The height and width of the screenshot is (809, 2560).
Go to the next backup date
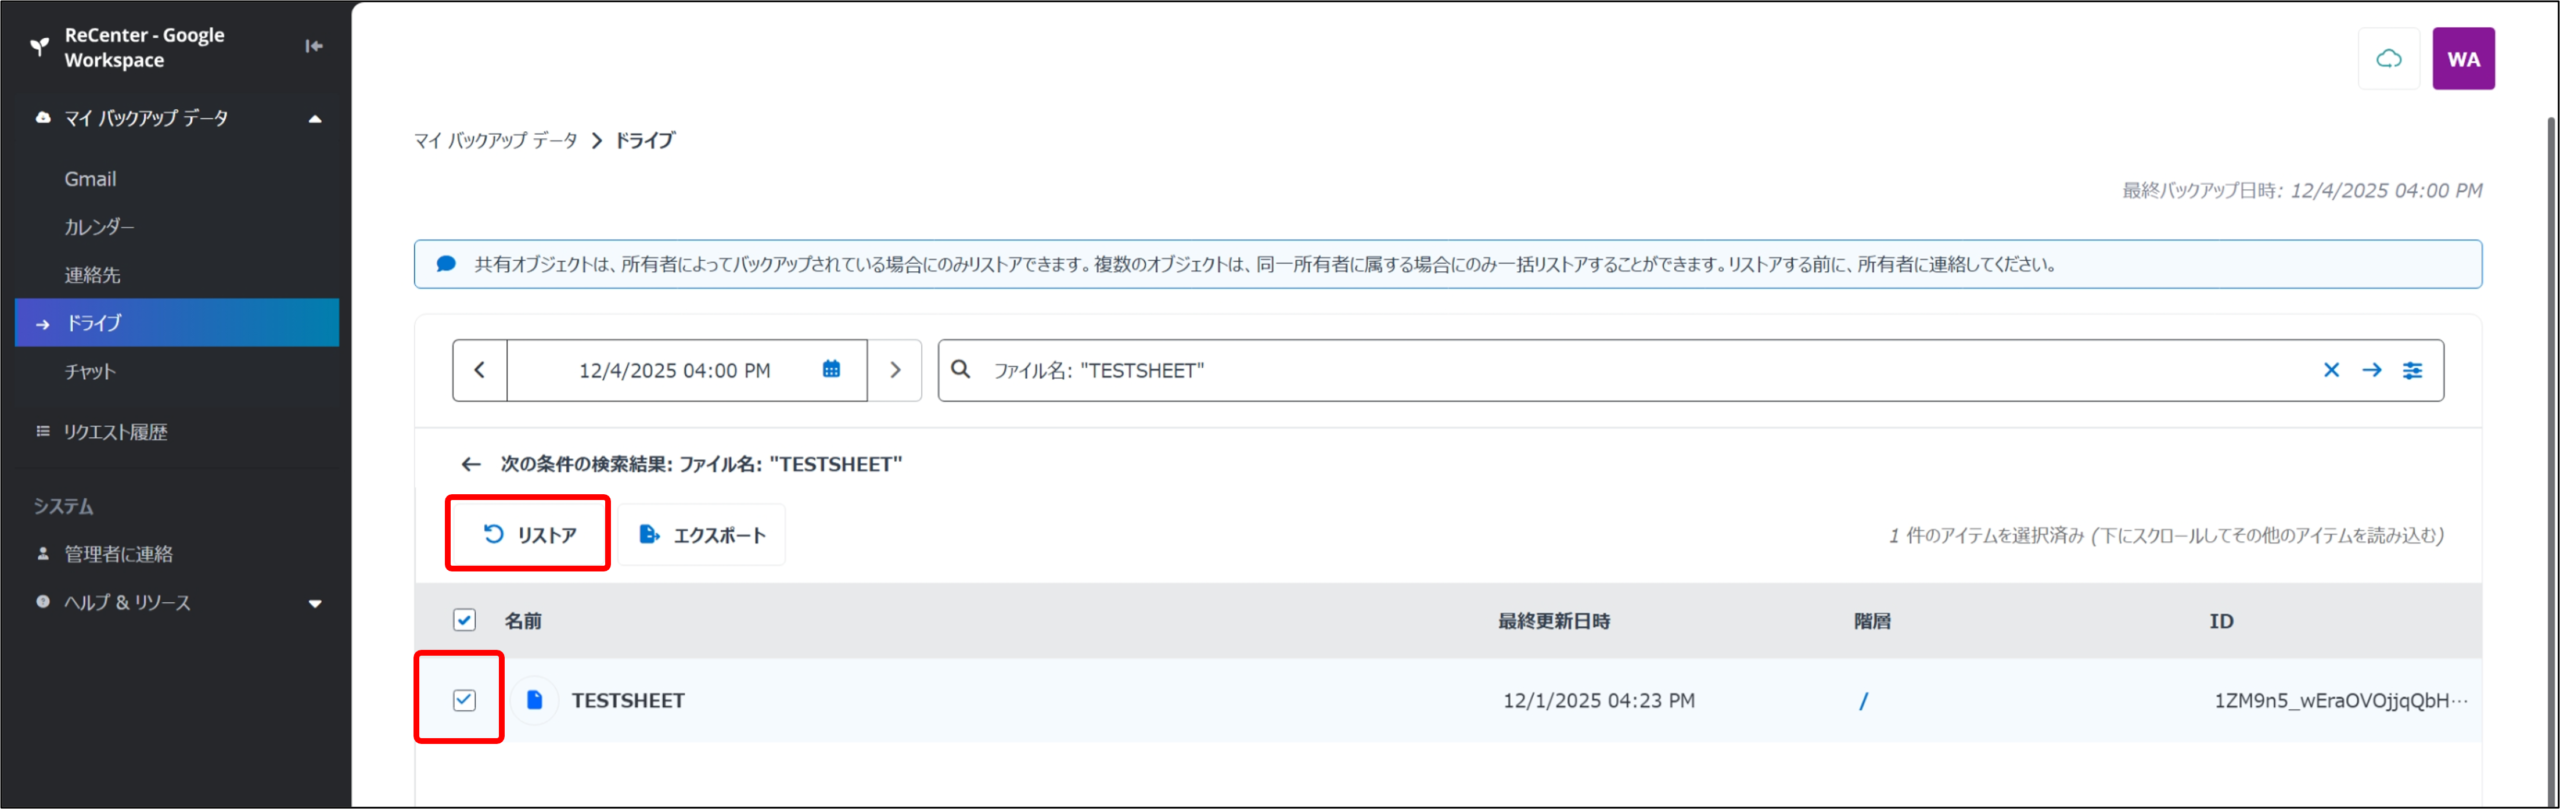(x=895, y=370)
